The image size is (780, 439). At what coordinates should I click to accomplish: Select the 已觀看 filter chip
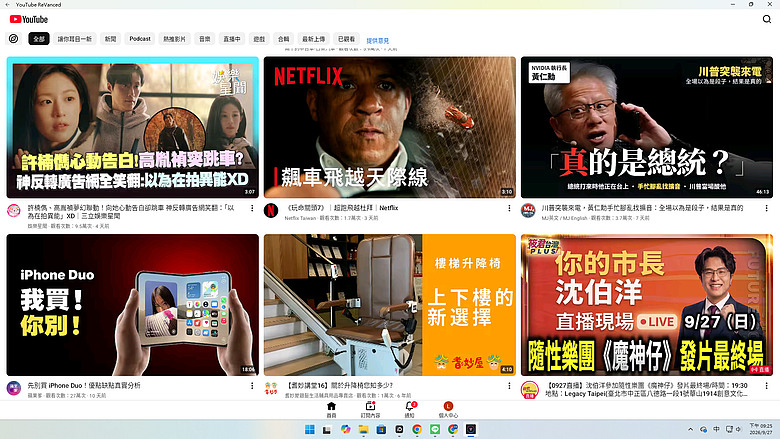[346, 39]
